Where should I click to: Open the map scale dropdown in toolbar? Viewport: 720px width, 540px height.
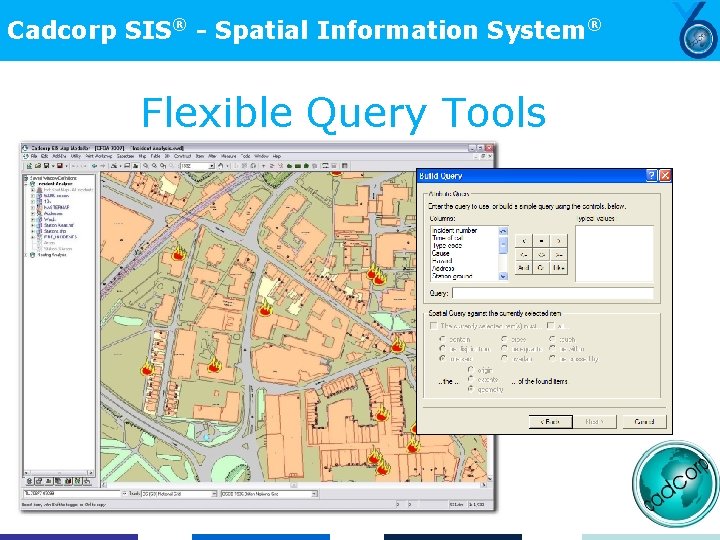212,166
